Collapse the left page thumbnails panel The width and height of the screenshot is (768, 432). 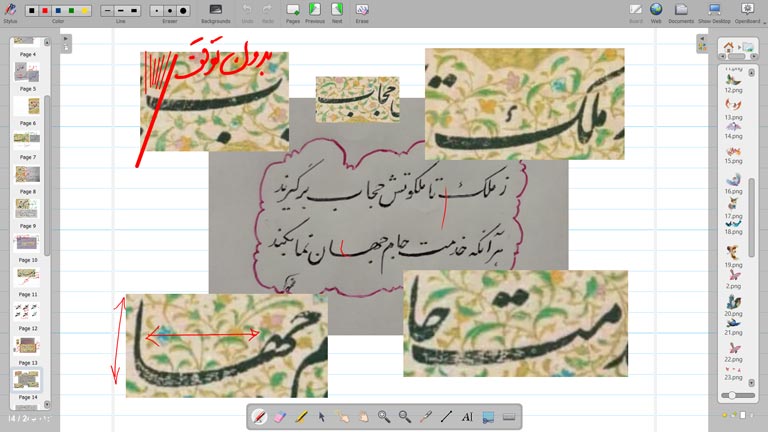(x=65, y=40)
